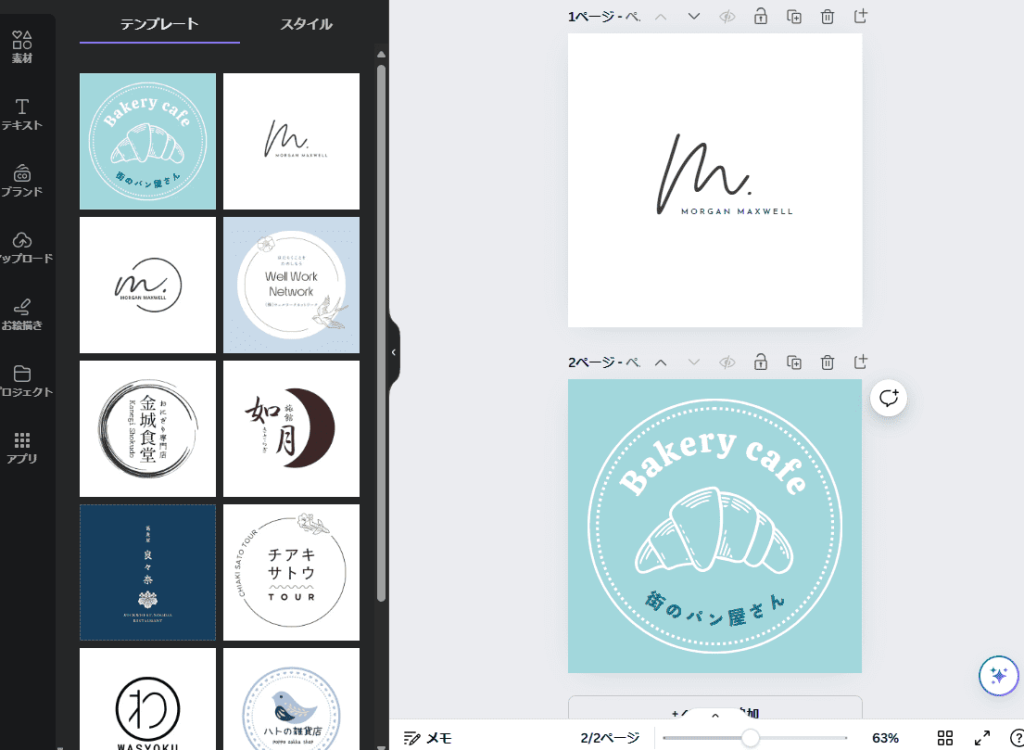Open the アップロード uploads panel
This screenshot has height=750, width=1024.
point(22,248)
